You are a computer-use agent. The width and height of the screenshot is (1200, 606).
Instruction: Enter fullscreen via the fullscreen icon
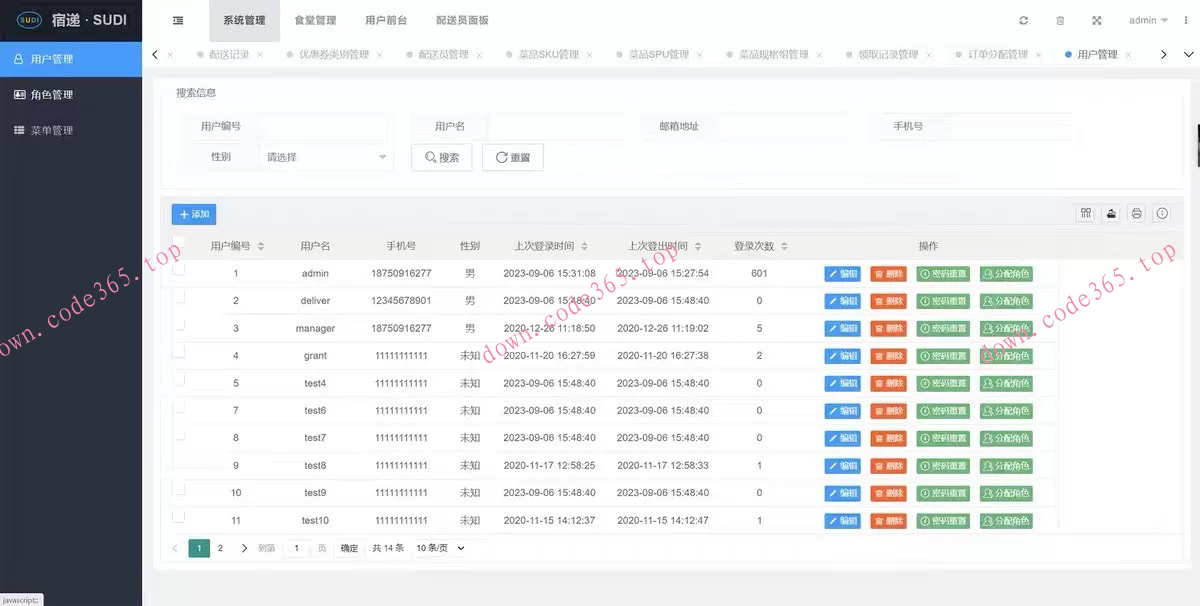1097,20
